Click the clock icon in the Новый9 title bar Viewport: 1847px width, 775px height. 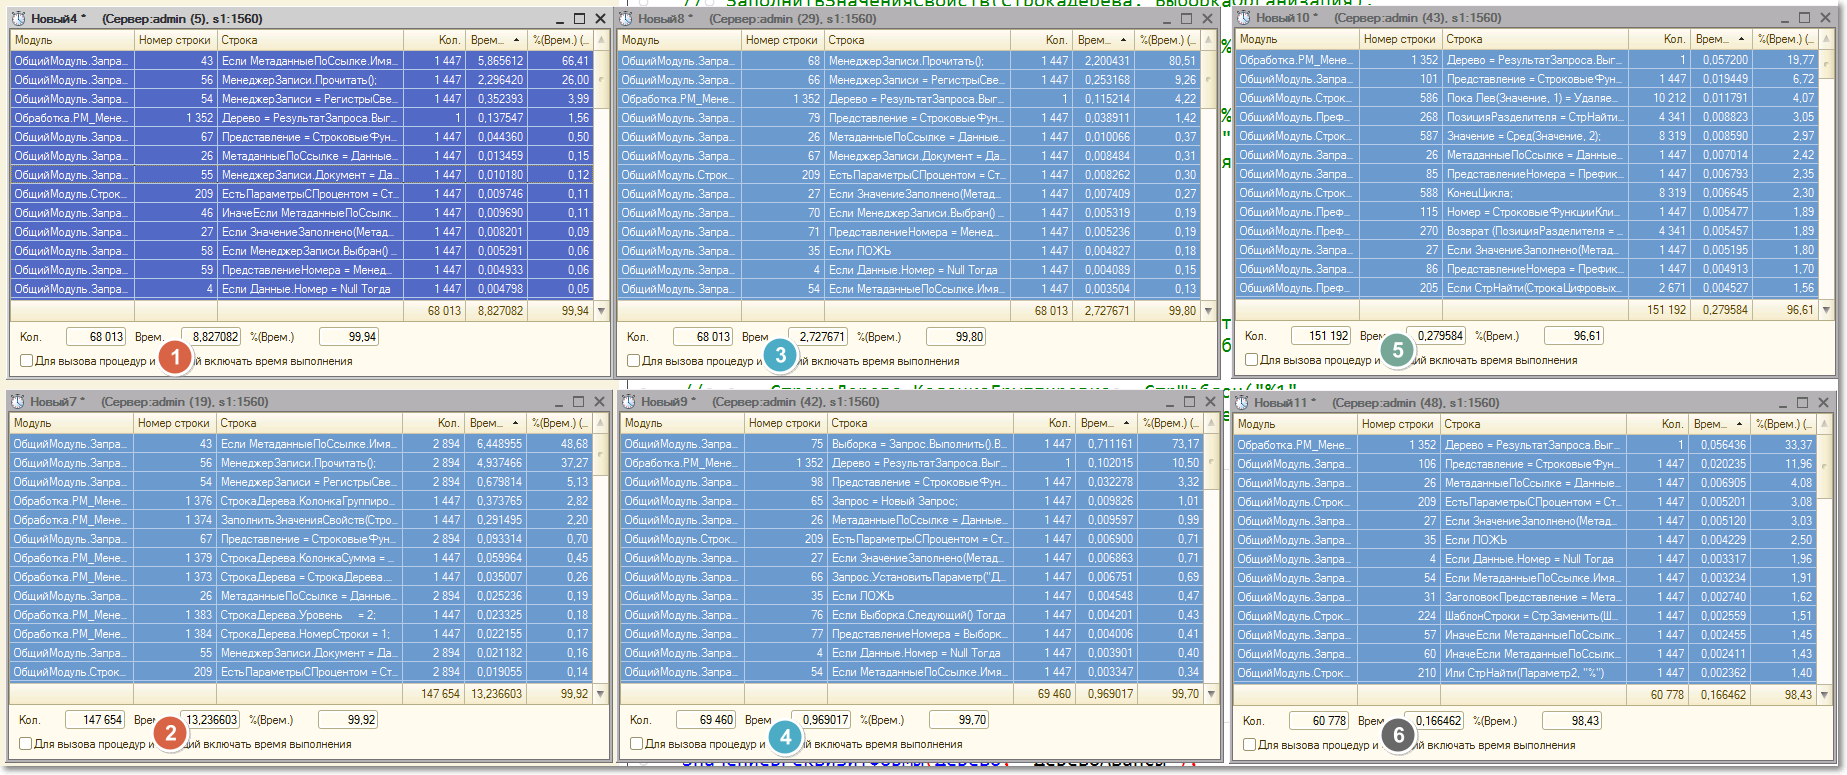629,401
